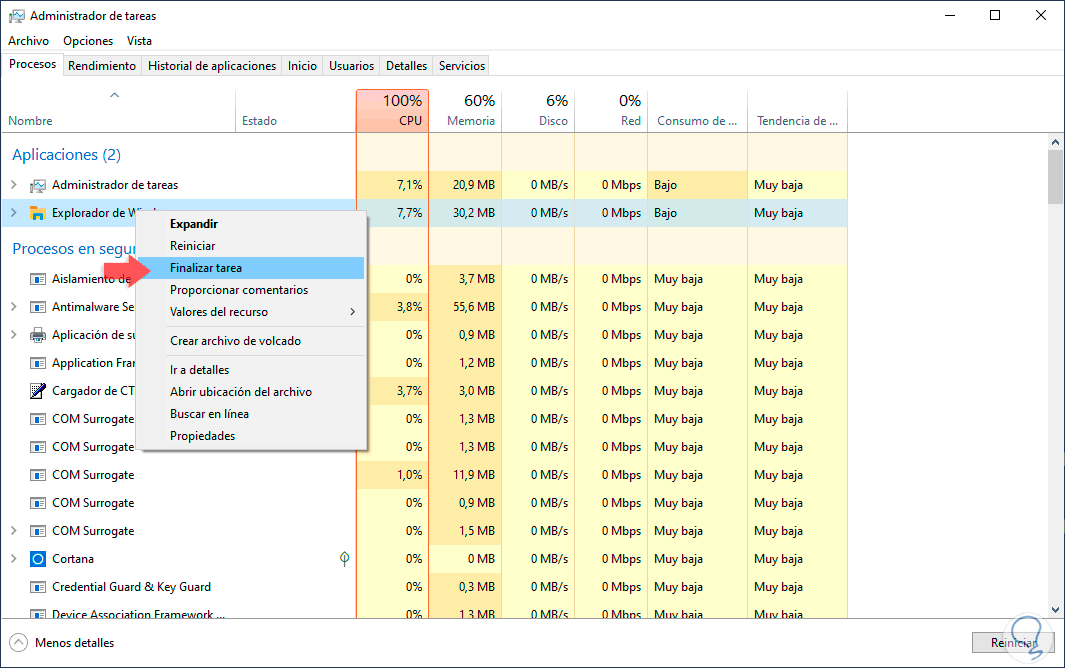Switch to the Rendimiento tab

[102, 66]
